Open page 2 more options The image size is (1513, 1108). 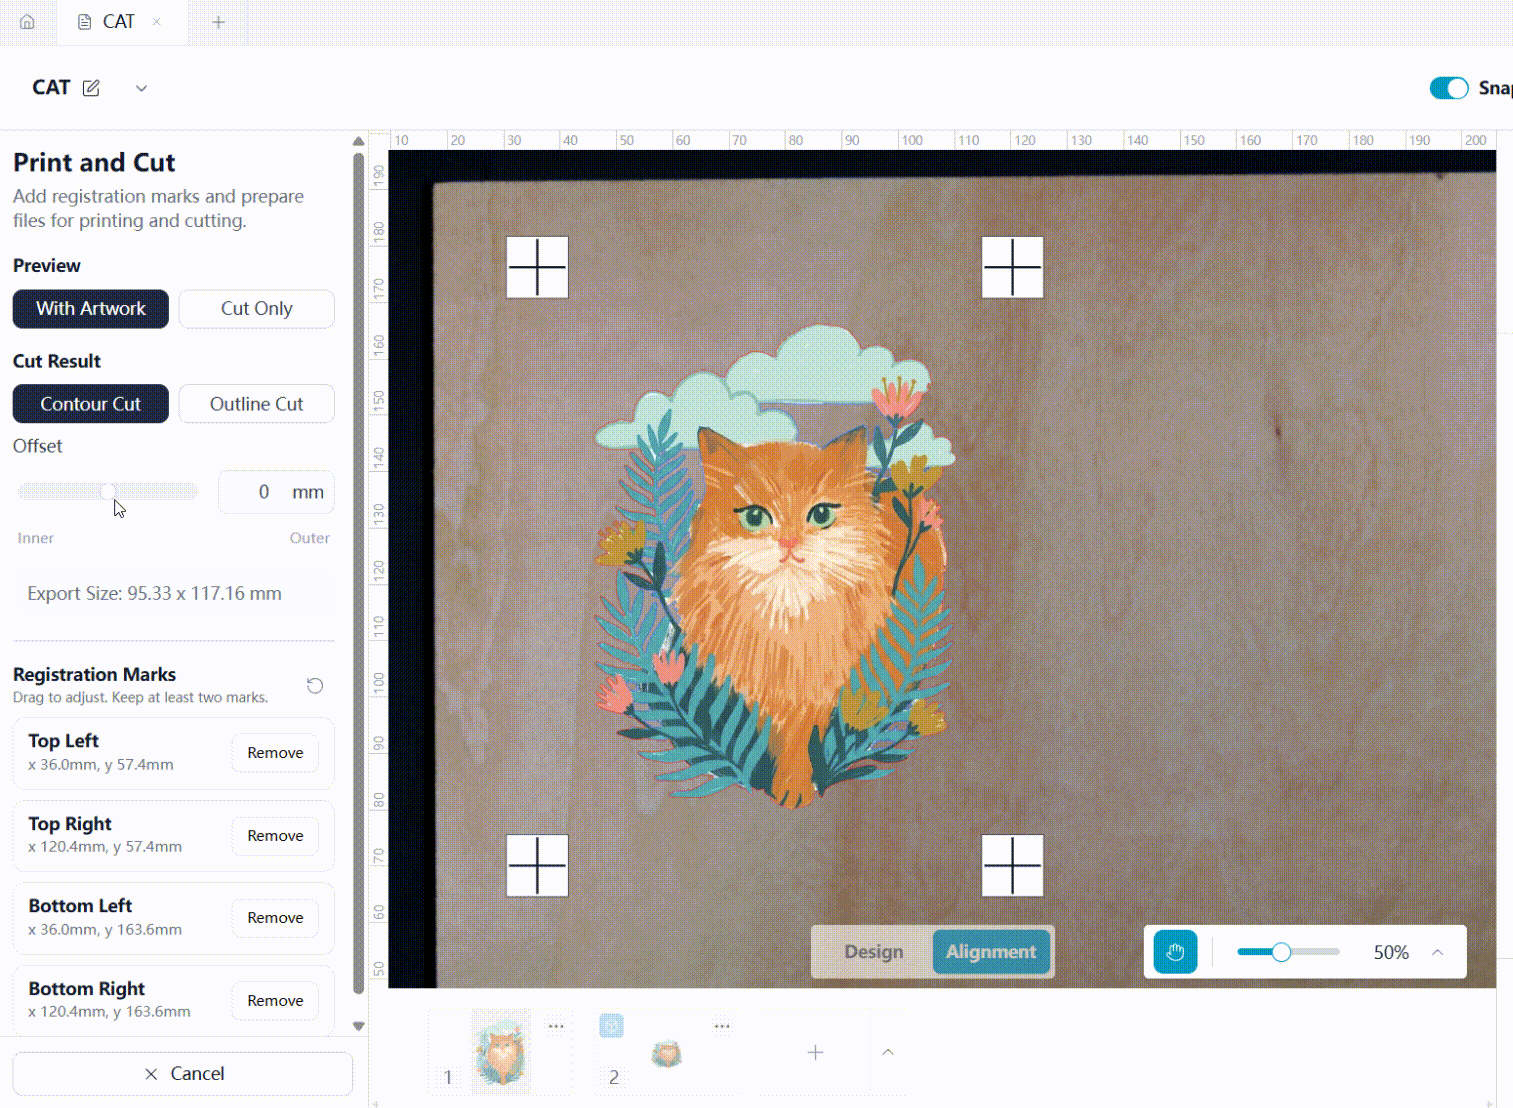(x=722, y=1026)
